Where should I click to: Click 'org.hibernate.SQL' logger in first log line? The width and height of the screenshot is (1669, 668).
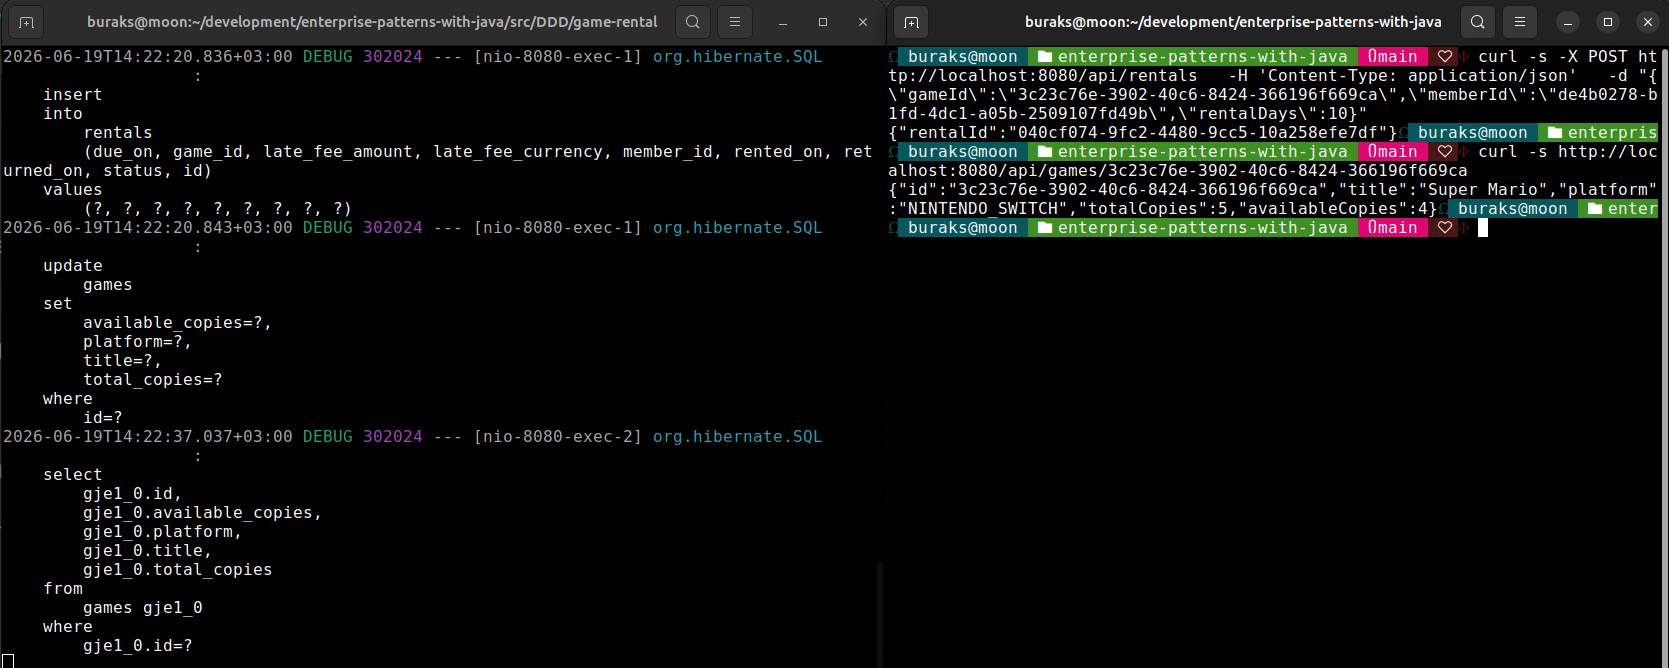tap(737, 57)
